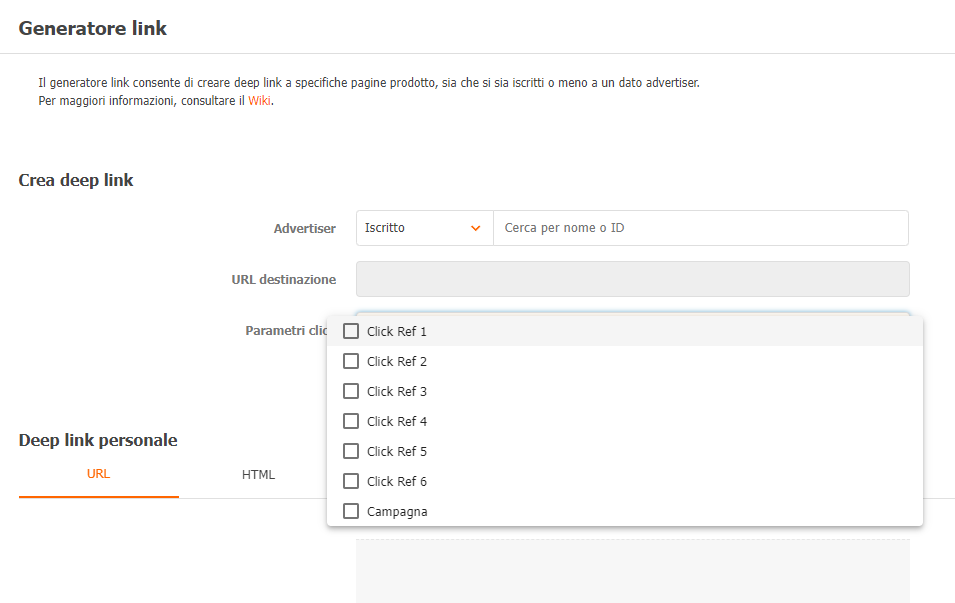The height and width of the screenshot is (603, 955).
Task: Click the orange chevron beside Iscritto
Action: (x=476, y=228)
